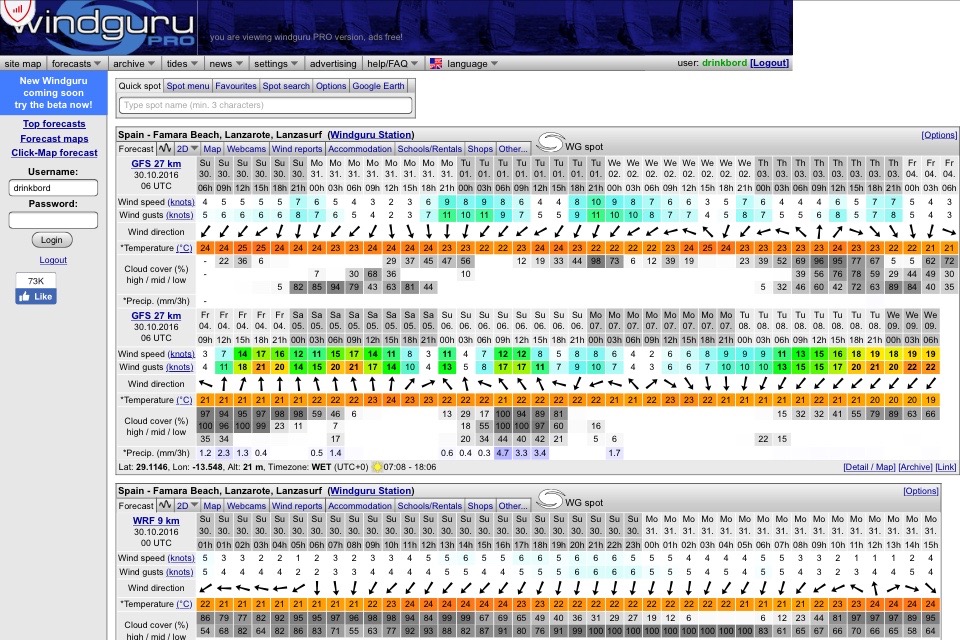Focus the spot name search field
This screenshot has width=960, height=640.
265,105
